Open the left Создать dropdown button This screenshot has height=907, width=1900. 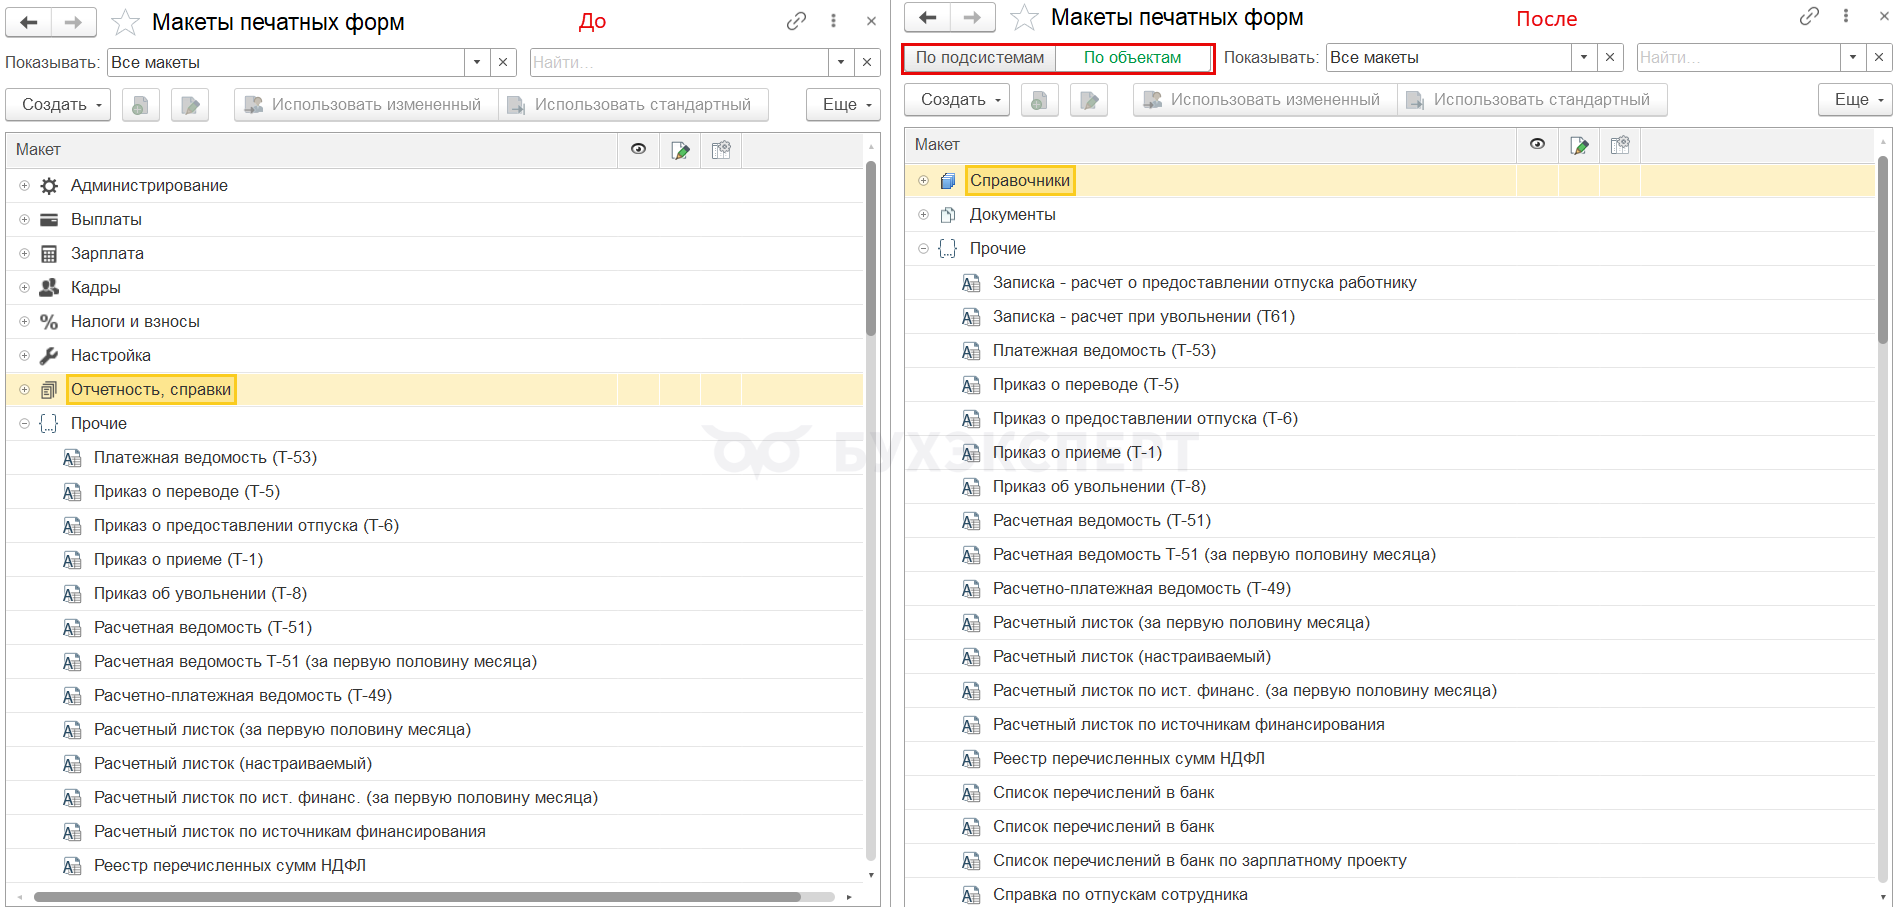coord(59,104)
